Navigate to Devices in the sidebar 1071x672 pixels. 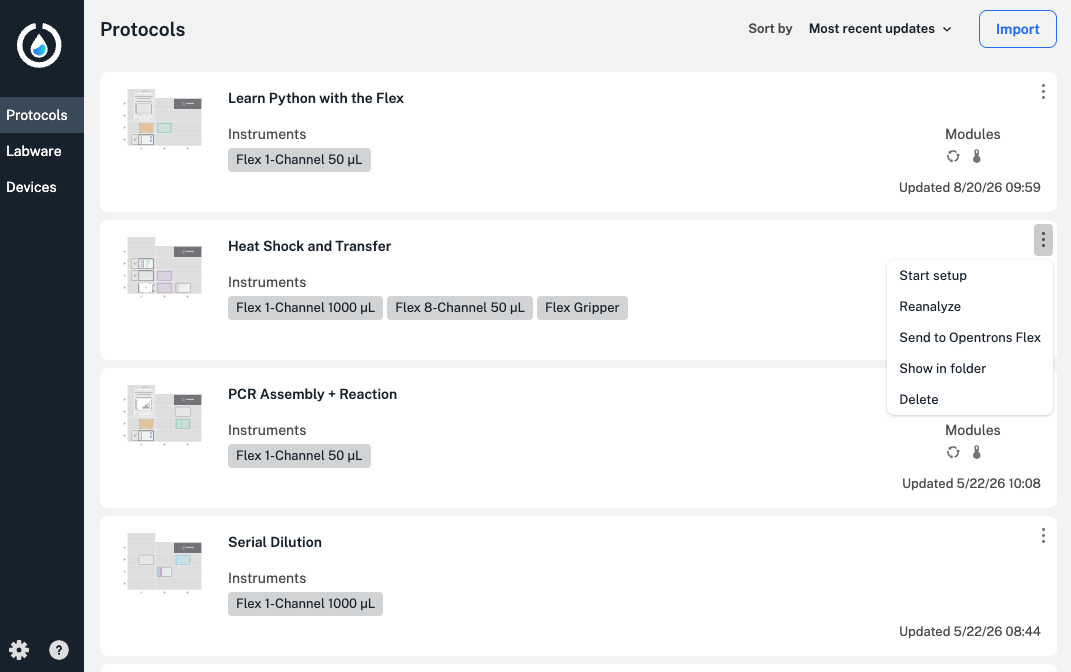point(42,187)
